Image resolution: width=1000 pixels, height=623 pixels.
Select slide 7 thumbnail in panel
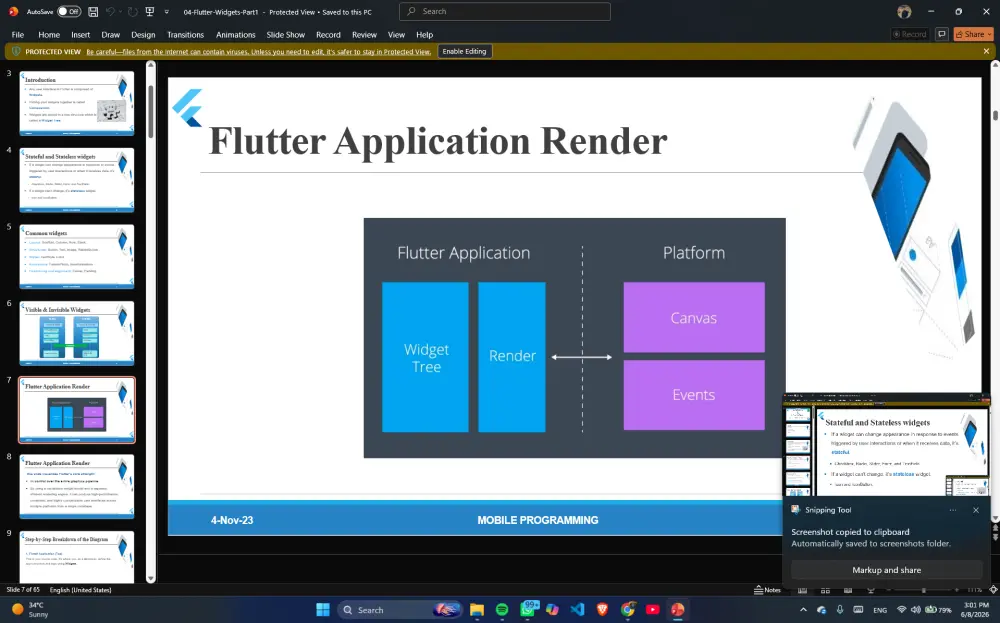(x=77, y=409)
